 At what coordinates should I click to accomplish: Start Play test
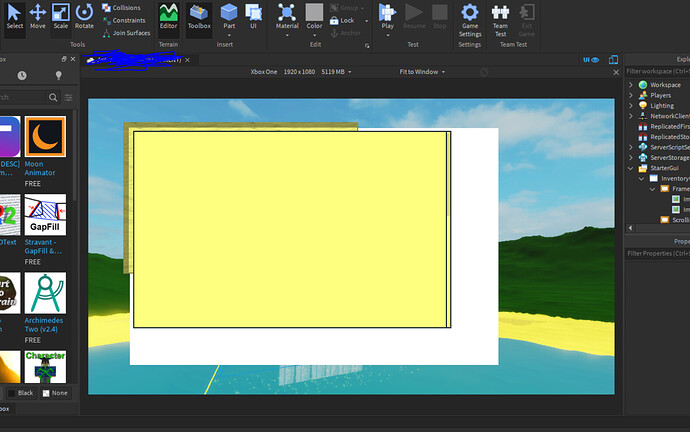tap(388, 16)
